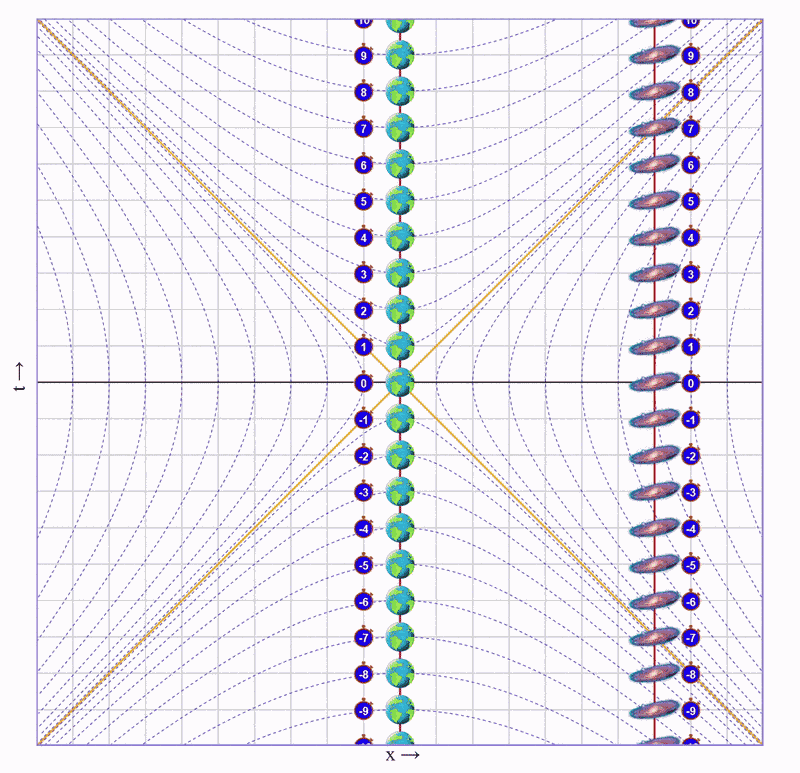
Task: Click the Earth globe at time 0
Action: (400, 382)
